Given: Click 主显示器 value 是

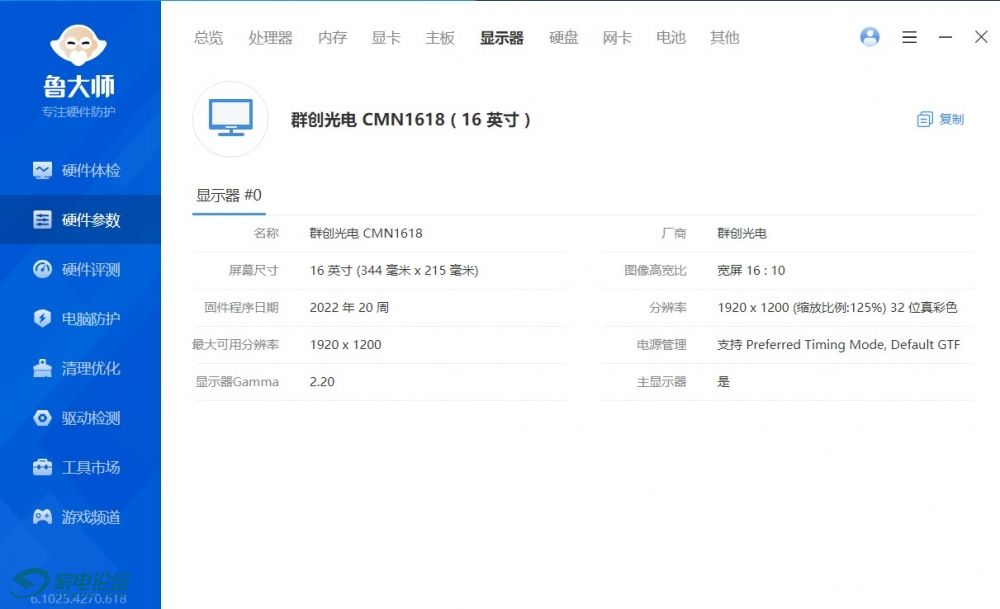Looking at the screenshot, I should [723, 382].
